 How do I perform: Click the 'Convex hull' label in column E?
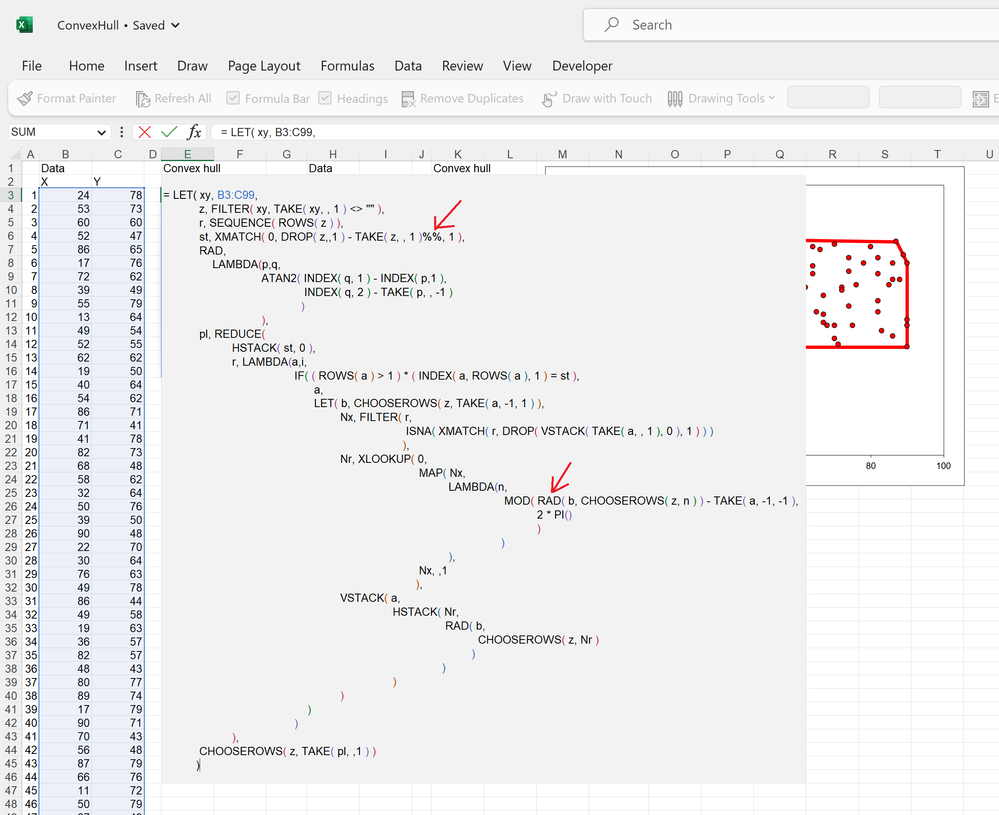(192, 168)
